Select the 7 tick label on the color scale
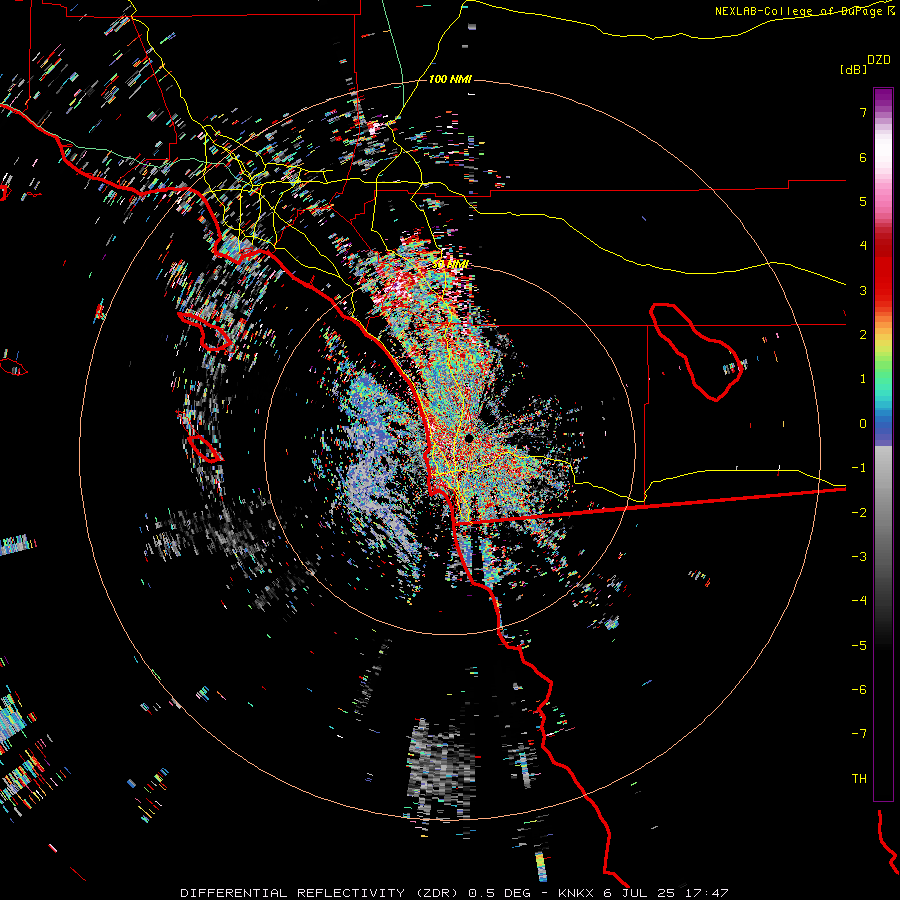The image size is (900, 900). click(x=863, y=112)
